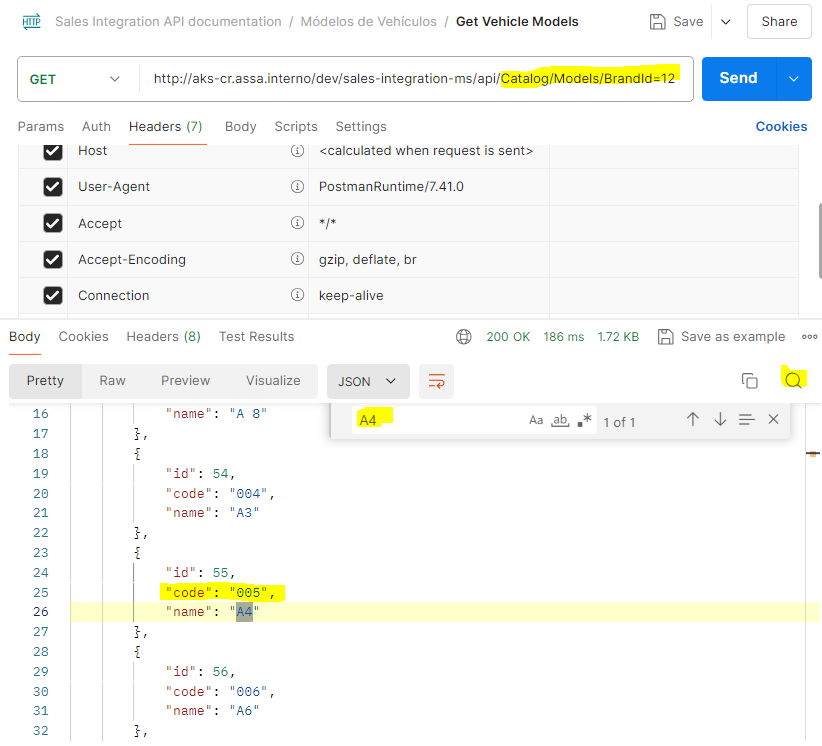Switch to Raw response view
Image resolution: width=822 pixels, height=746 pixels.
coord(113,381)
